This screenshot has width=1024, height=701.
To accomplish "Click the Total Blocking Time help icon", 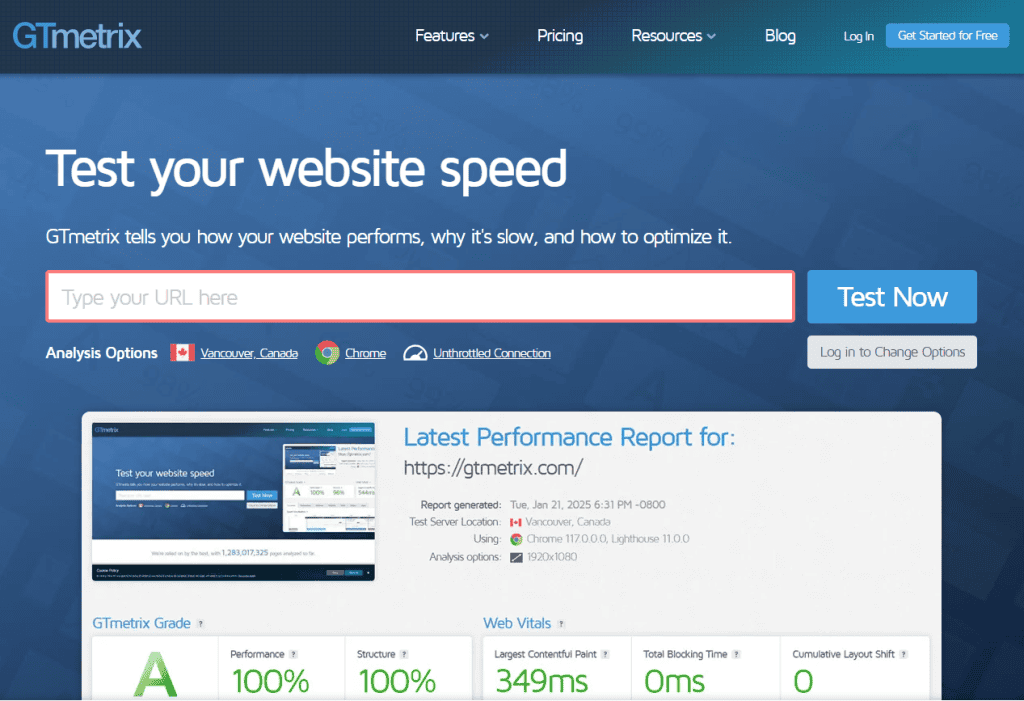I will pyautogui.click(x=736, y=655).
